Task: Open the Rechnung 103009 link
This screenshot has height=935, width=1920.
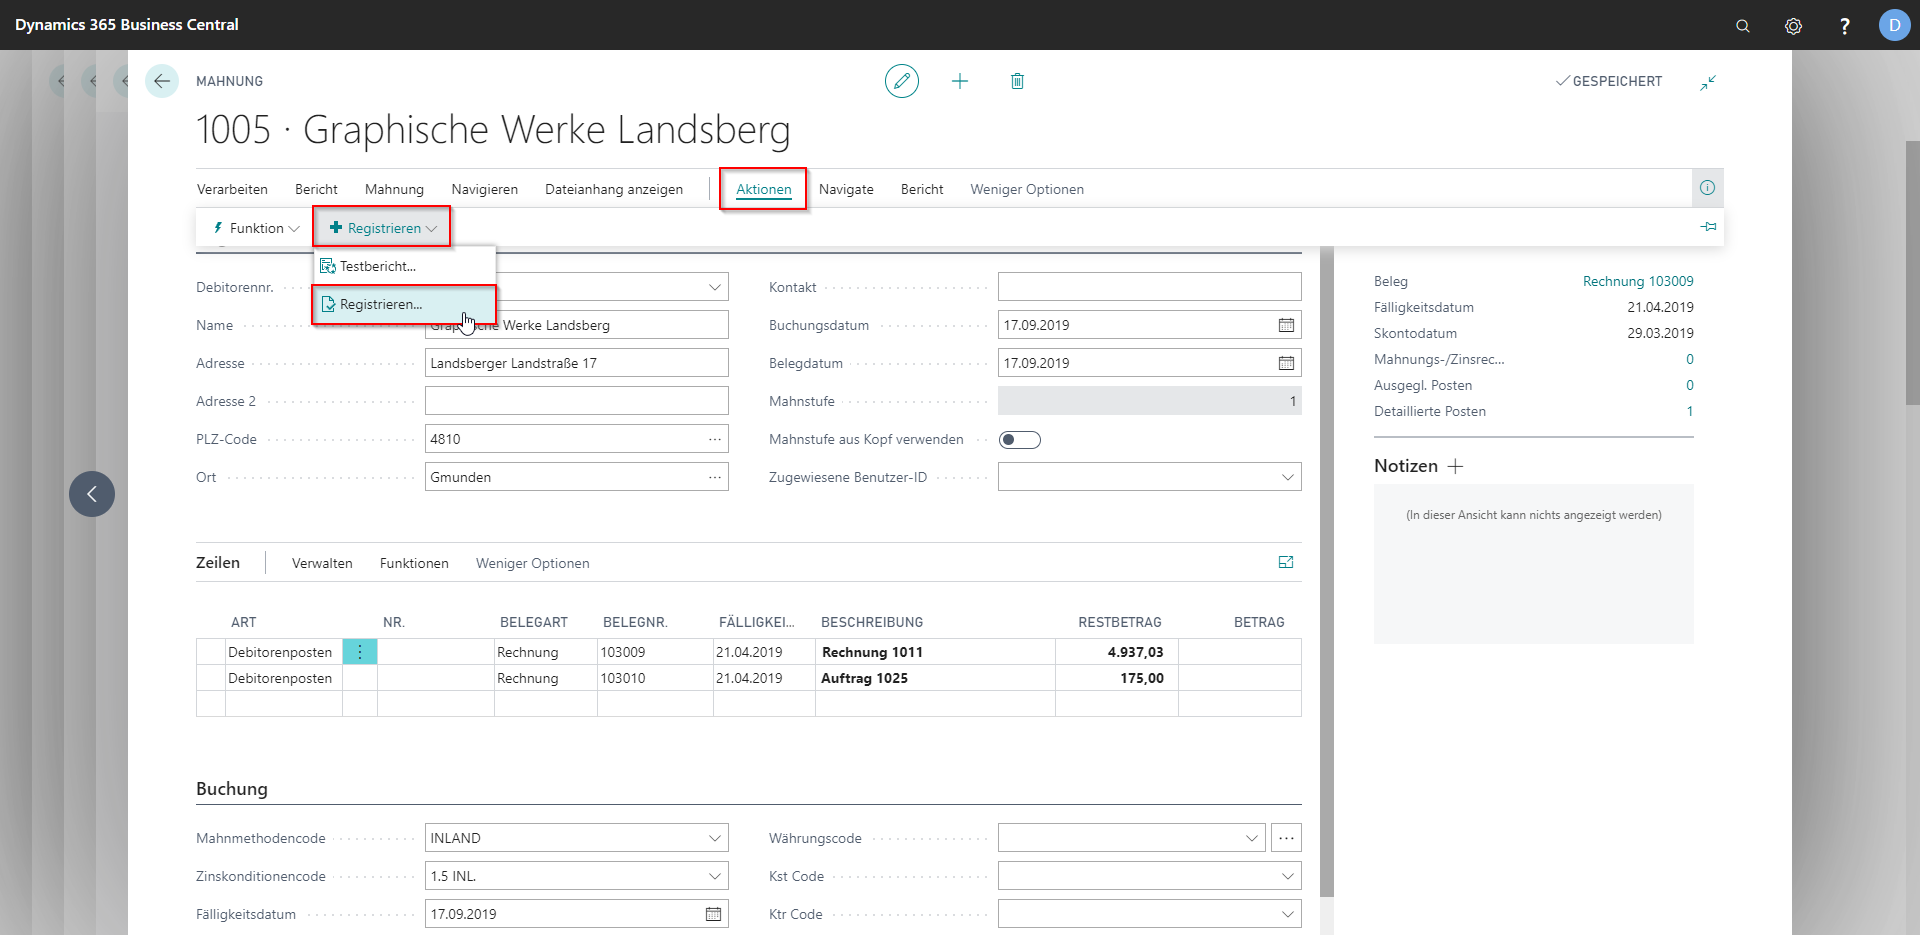Action: pos(1638,281)
